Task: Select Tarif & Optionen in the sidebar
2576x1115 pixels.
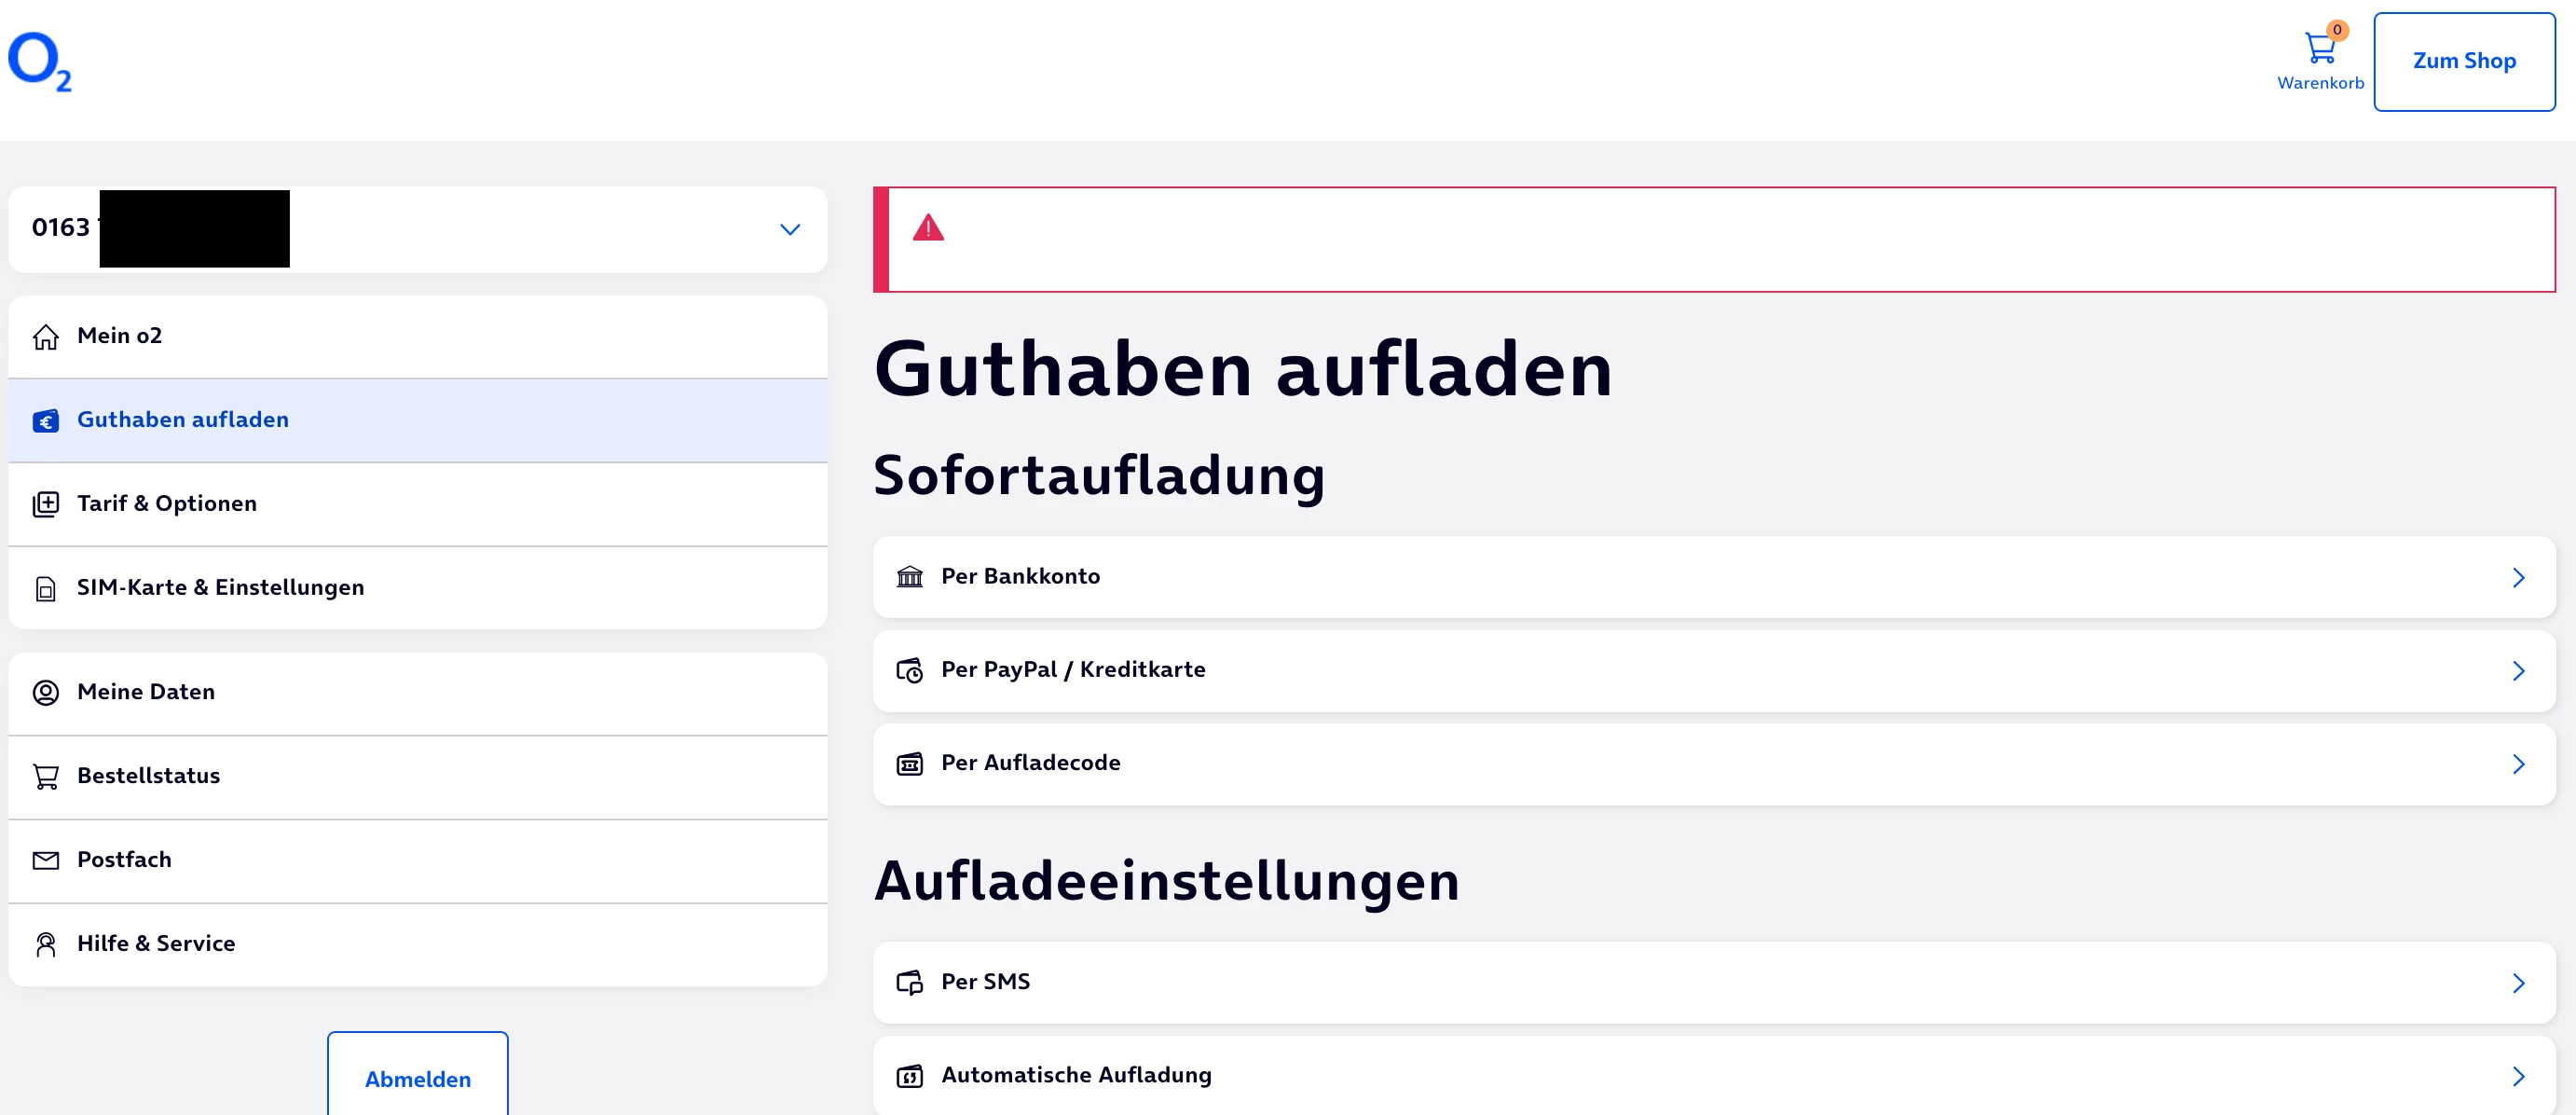Action: pyautogui.click(x=167, y=504)
